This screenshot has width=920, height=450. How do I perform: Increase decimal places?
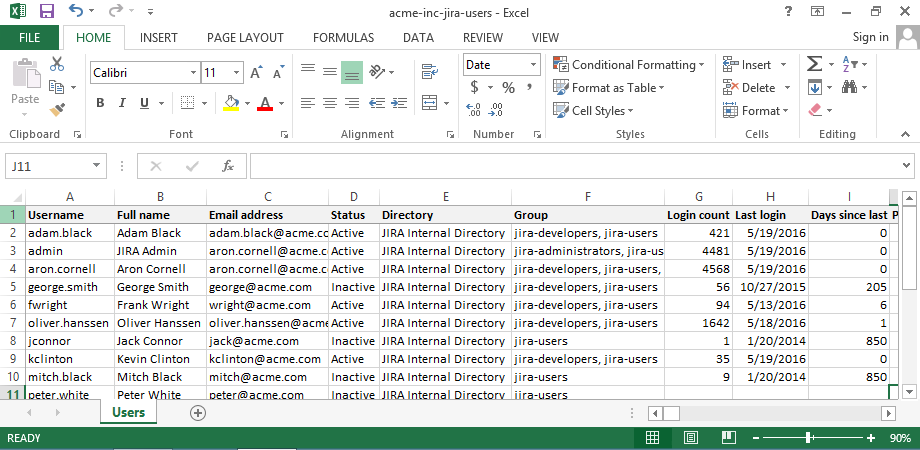coord(473,110)
